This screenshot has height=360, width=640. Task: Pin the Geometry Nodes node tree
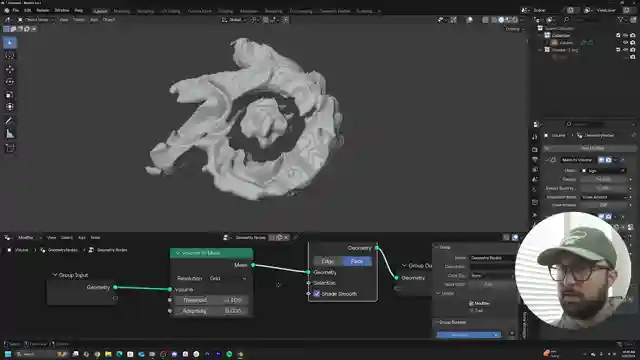(296, 238)
